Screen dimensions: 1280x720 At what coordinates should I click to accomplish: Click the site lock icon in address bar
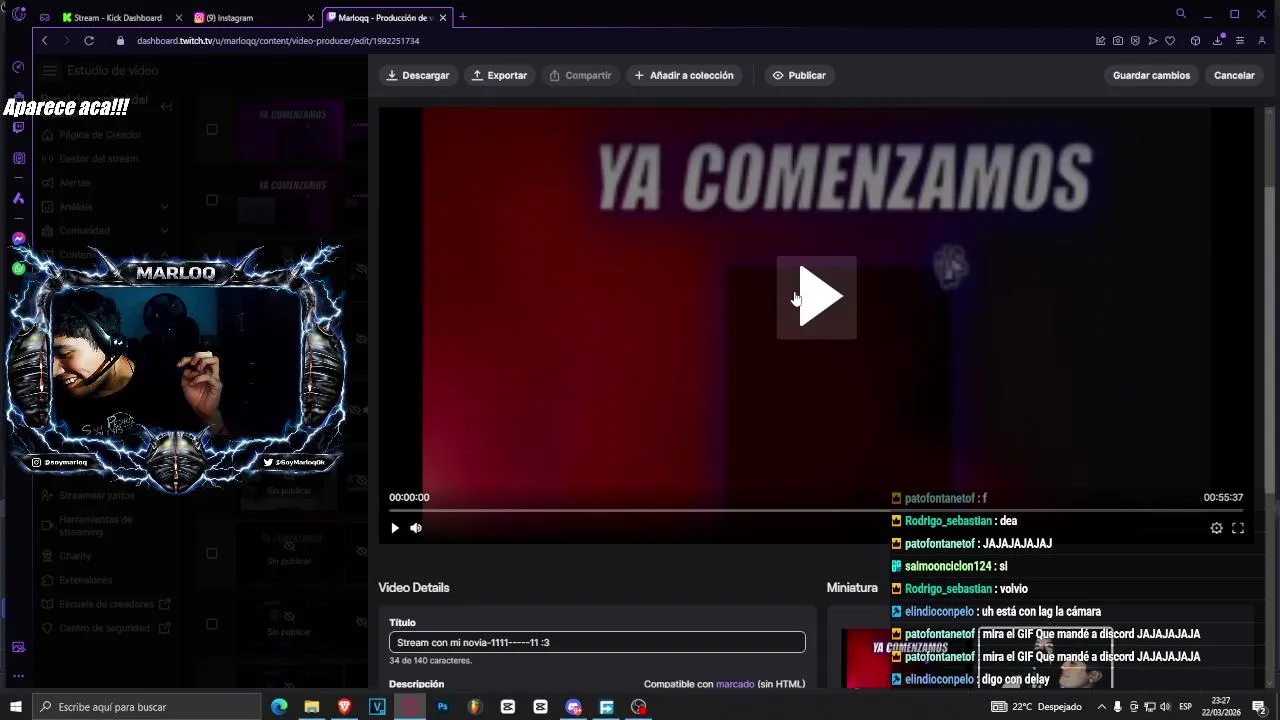[120, 41]
